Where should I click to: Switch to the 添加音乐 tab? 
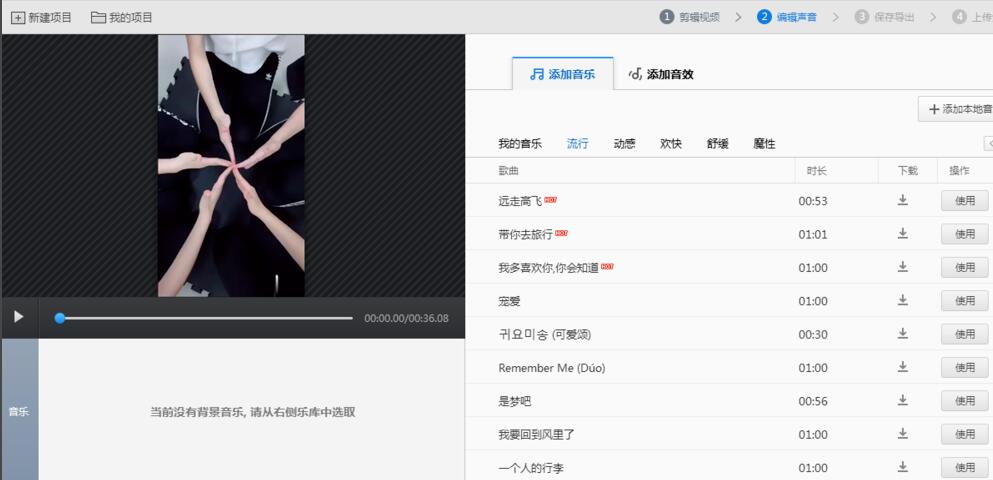[x=561, y=74]
